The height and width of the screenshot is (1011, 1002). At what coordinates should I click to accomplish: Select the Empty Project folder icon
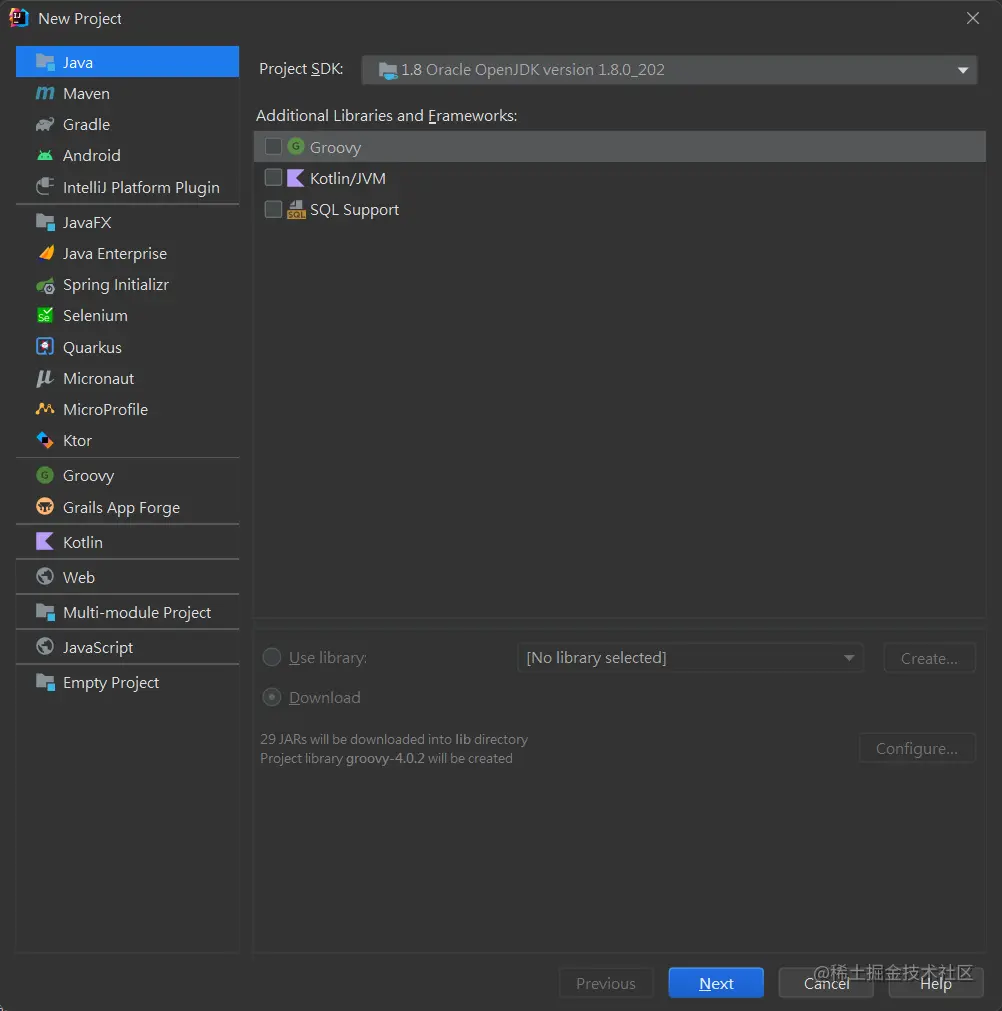click(x=45, y=682)
